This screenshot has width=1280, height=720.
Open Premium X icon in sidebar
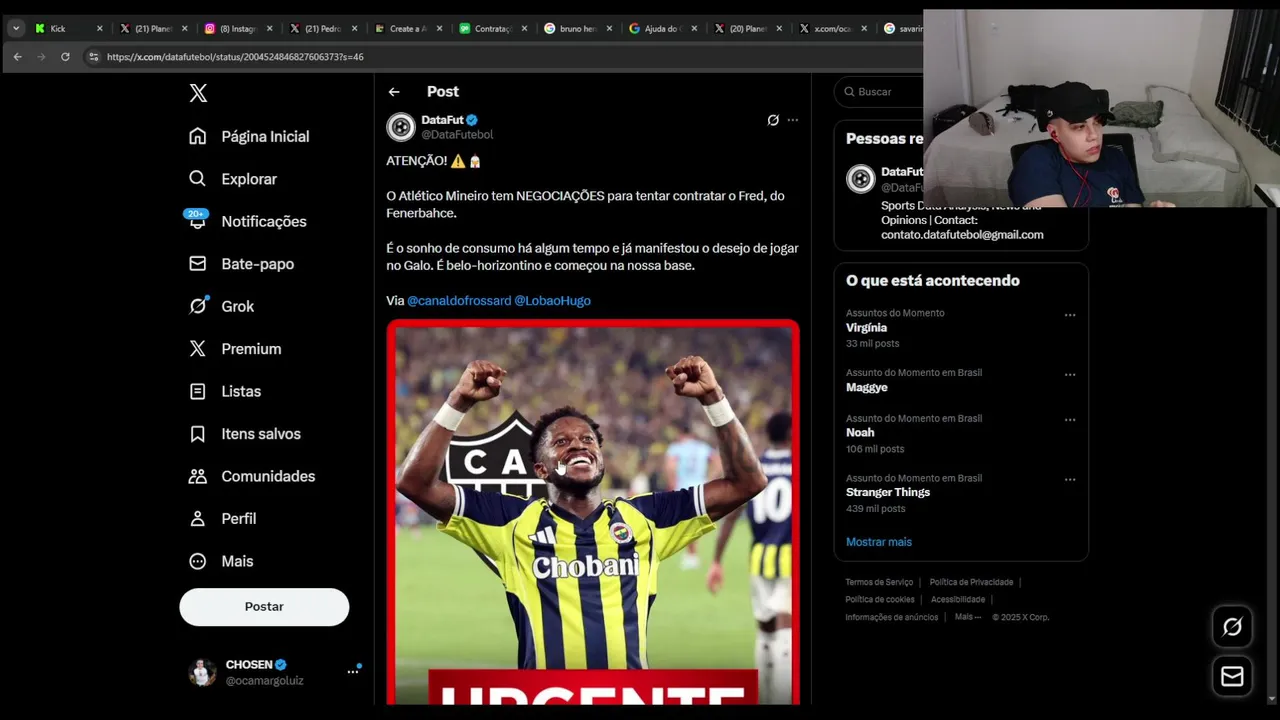[198, 349]
